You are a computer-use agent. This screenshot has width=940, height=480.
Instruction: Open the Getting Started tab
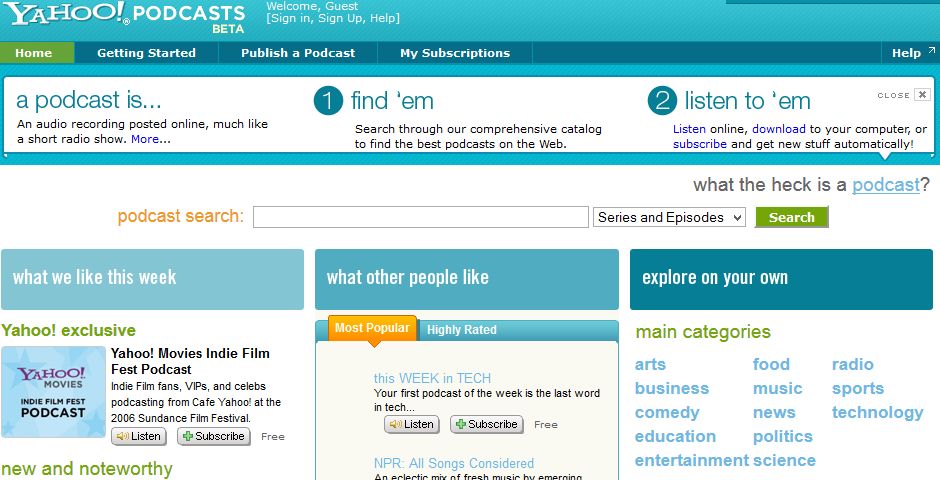click(x=146, y=53)
